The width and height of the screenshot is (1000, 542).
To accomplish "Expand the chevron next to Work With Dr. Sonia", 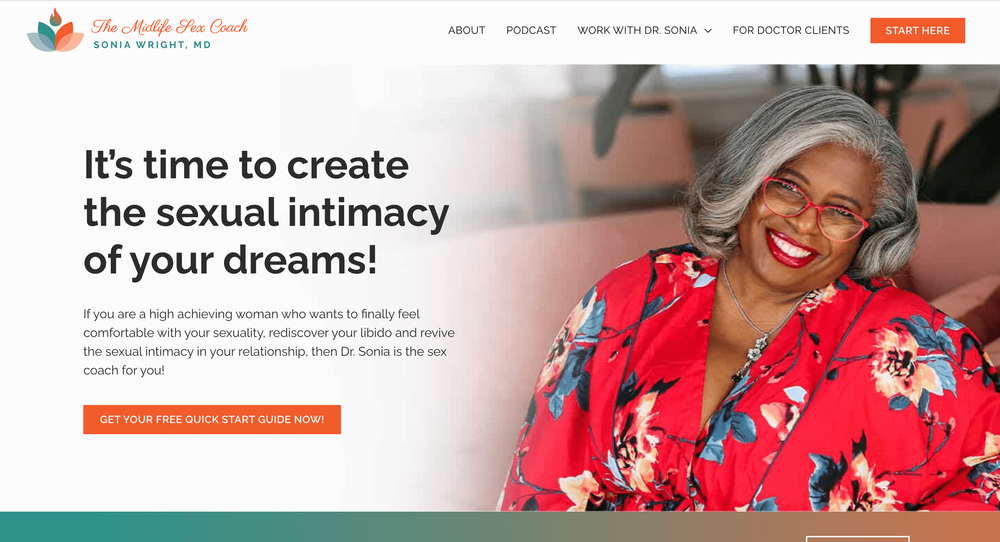I will point(708,31).
